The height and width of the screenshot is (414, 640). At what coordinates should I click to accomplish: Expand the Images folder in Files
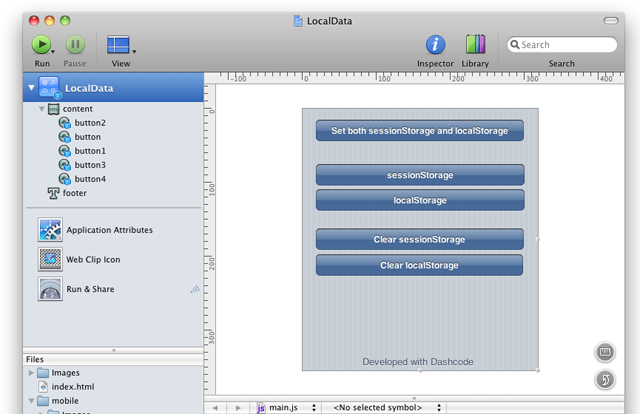(31, 373)
